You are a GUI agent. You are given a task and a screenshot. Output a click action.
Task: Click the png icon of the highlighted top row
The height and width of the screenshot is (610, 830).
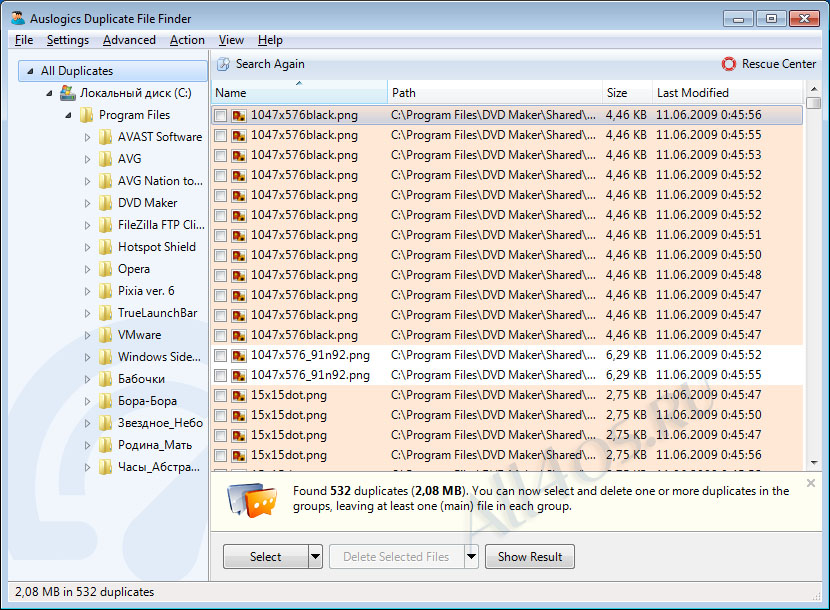click(x=239, y=115)
